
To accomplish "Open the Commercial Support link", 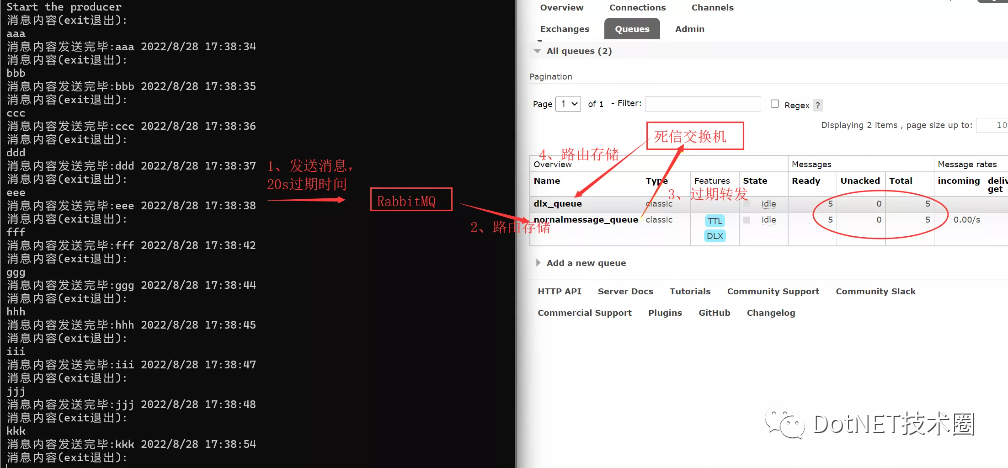I will [x=584, y=313].
